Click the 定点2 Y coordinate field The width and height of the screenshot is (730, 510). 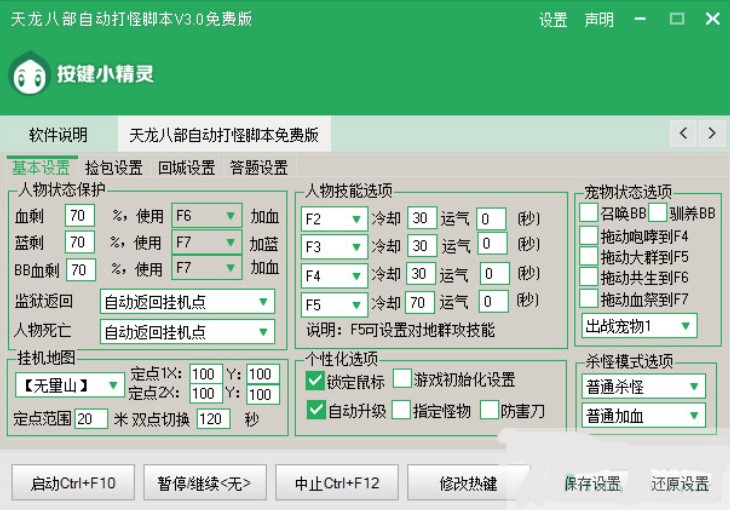pyautogui.click(x=263, y=394)
